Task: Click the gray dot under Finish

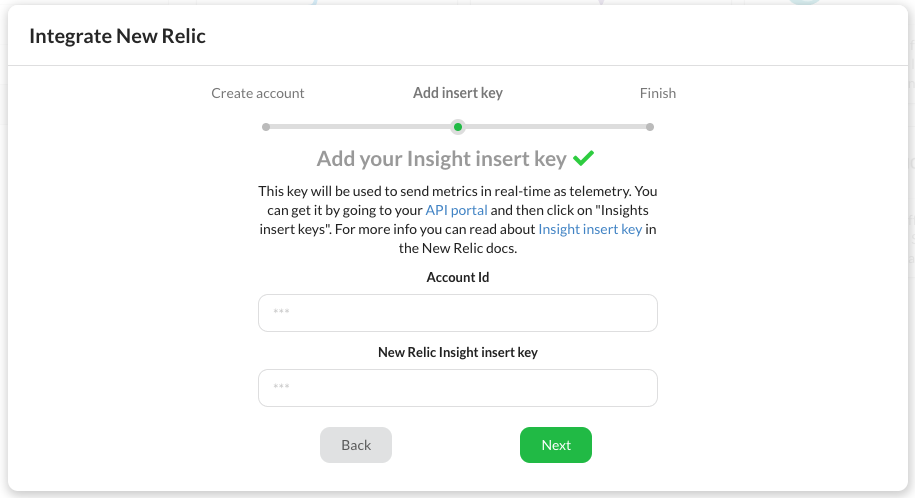Action: click(x=650, y=127)
